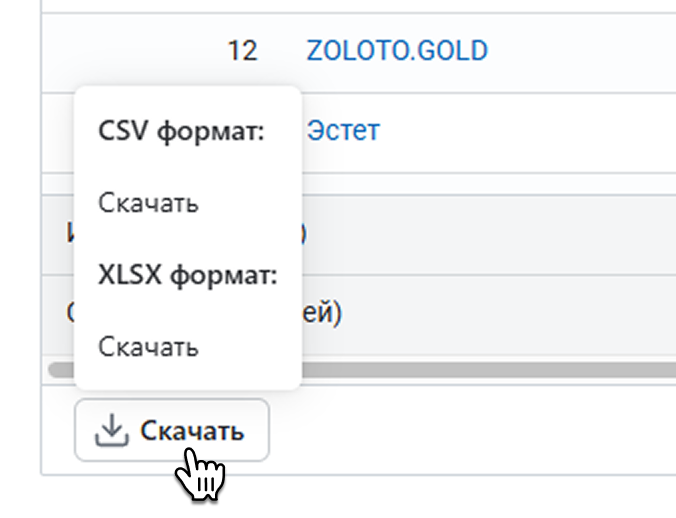Click the blank cell left of number 12
676x518 pixels.
tap(130, 50)
